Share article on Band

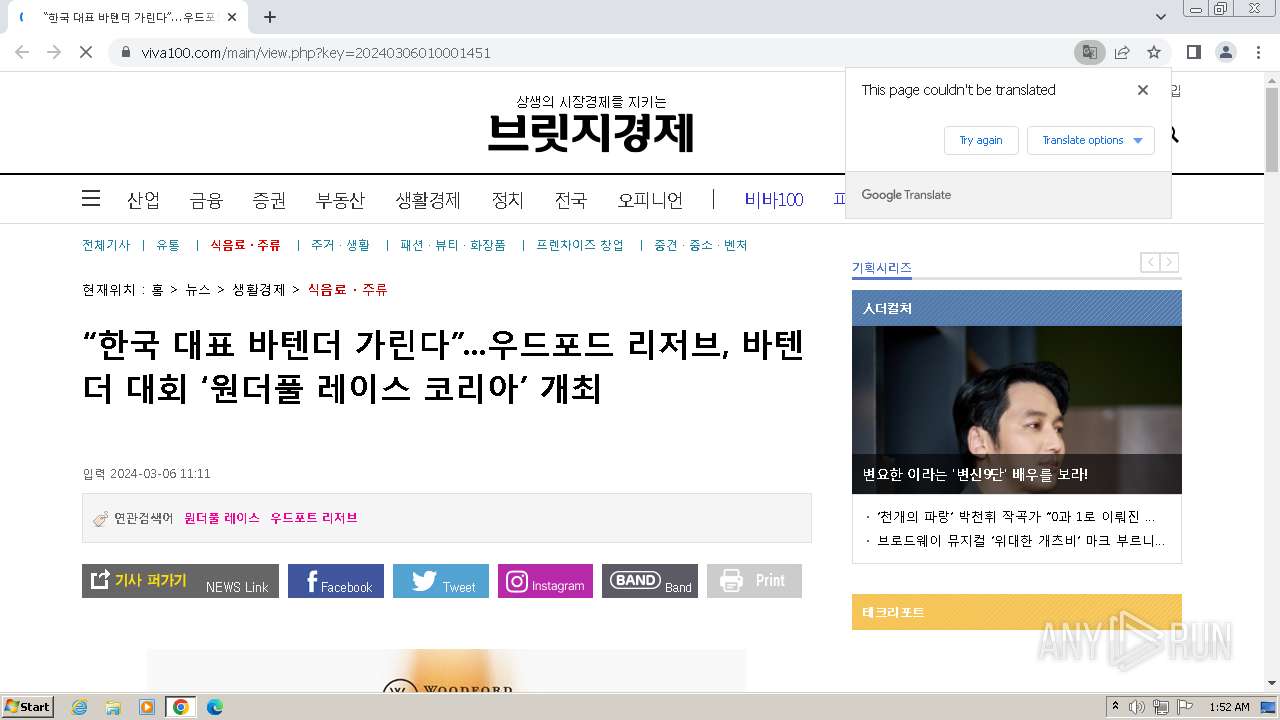650,581
